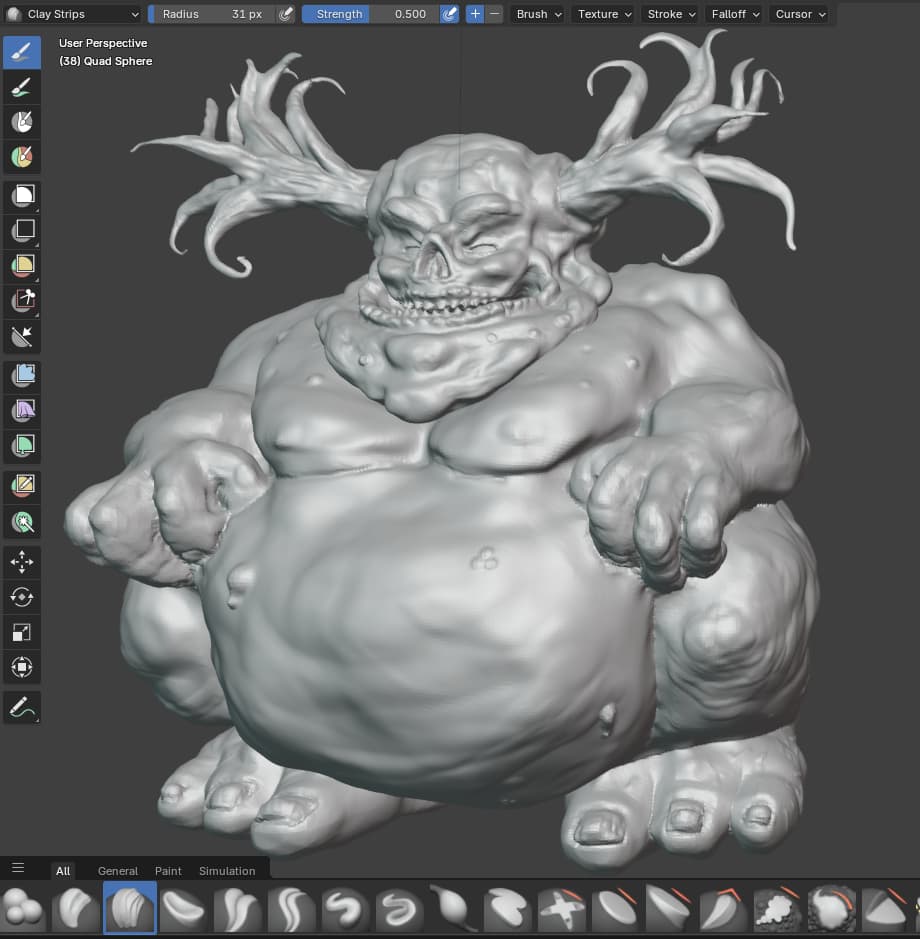This screenshot has height=939, width=920.
Task: Pick the Annotate pencil tool
Action: click(22, 707)
